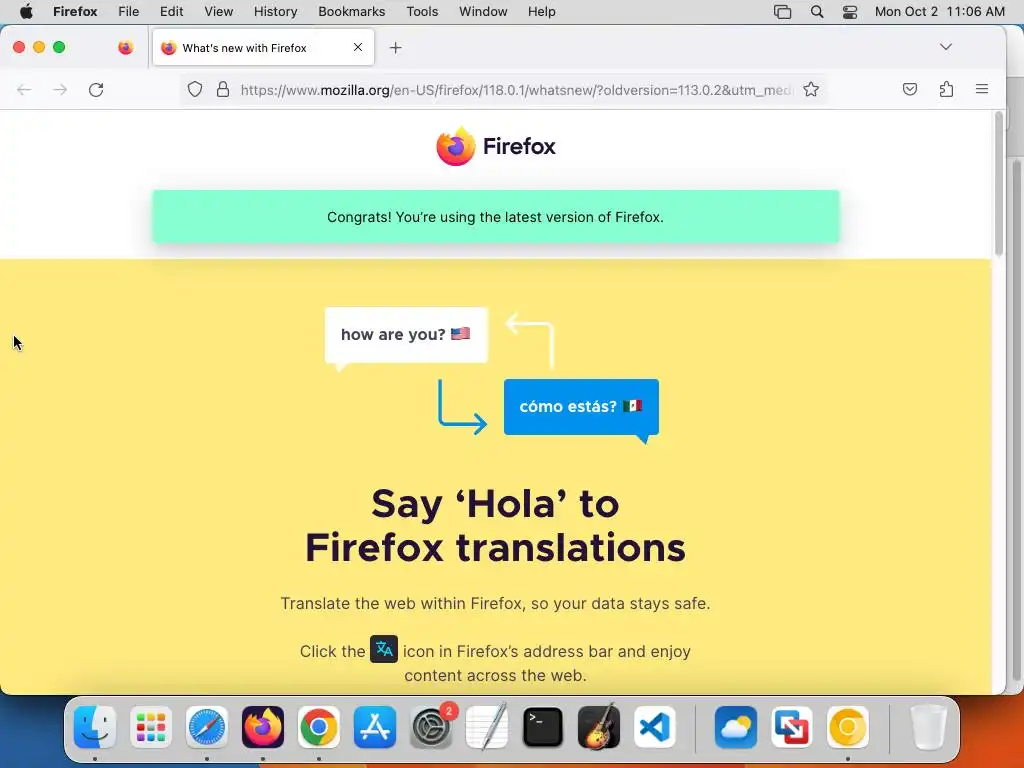Open Finder from the Dock
Image resolution: width=1024 pixels, height=768 pixels.
click(95, 727)
